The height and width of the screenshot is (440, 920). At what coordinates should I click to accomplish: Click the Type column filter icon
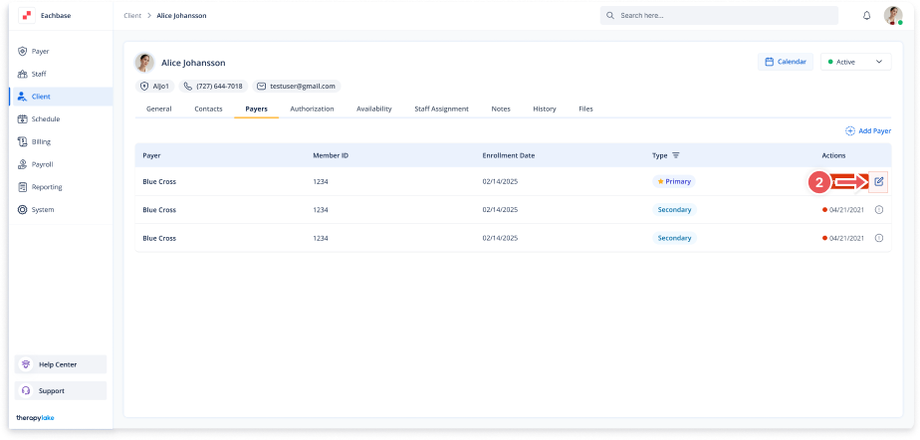pos(676,156)
